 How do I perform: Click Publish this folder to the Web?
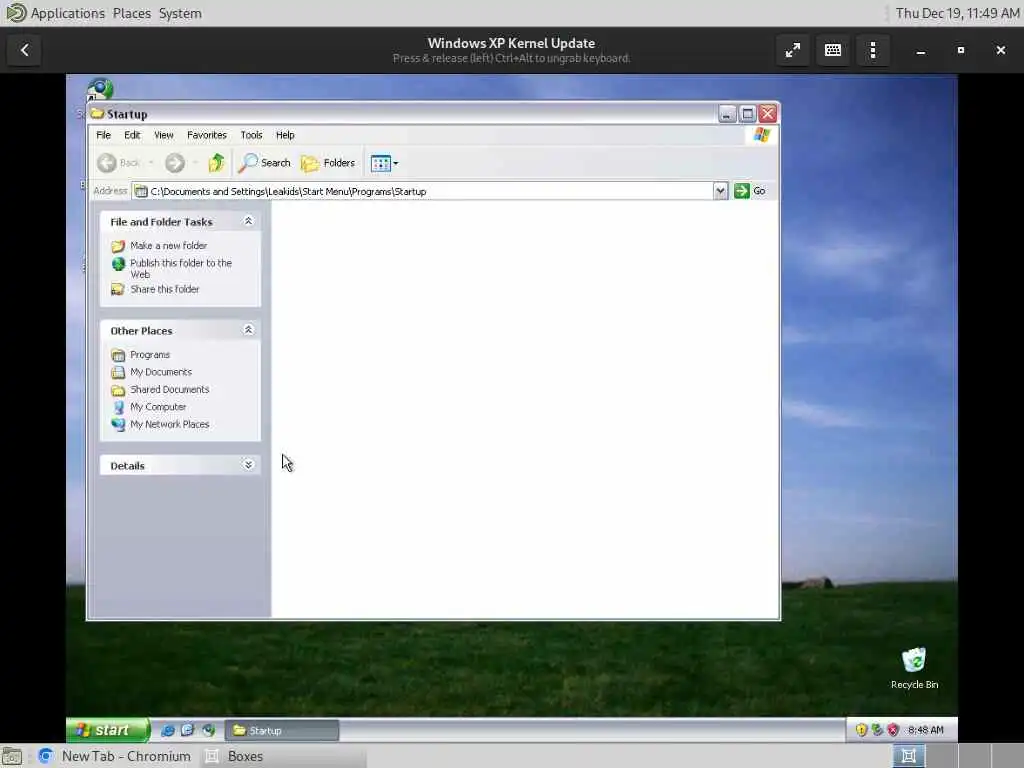[181, 268]
